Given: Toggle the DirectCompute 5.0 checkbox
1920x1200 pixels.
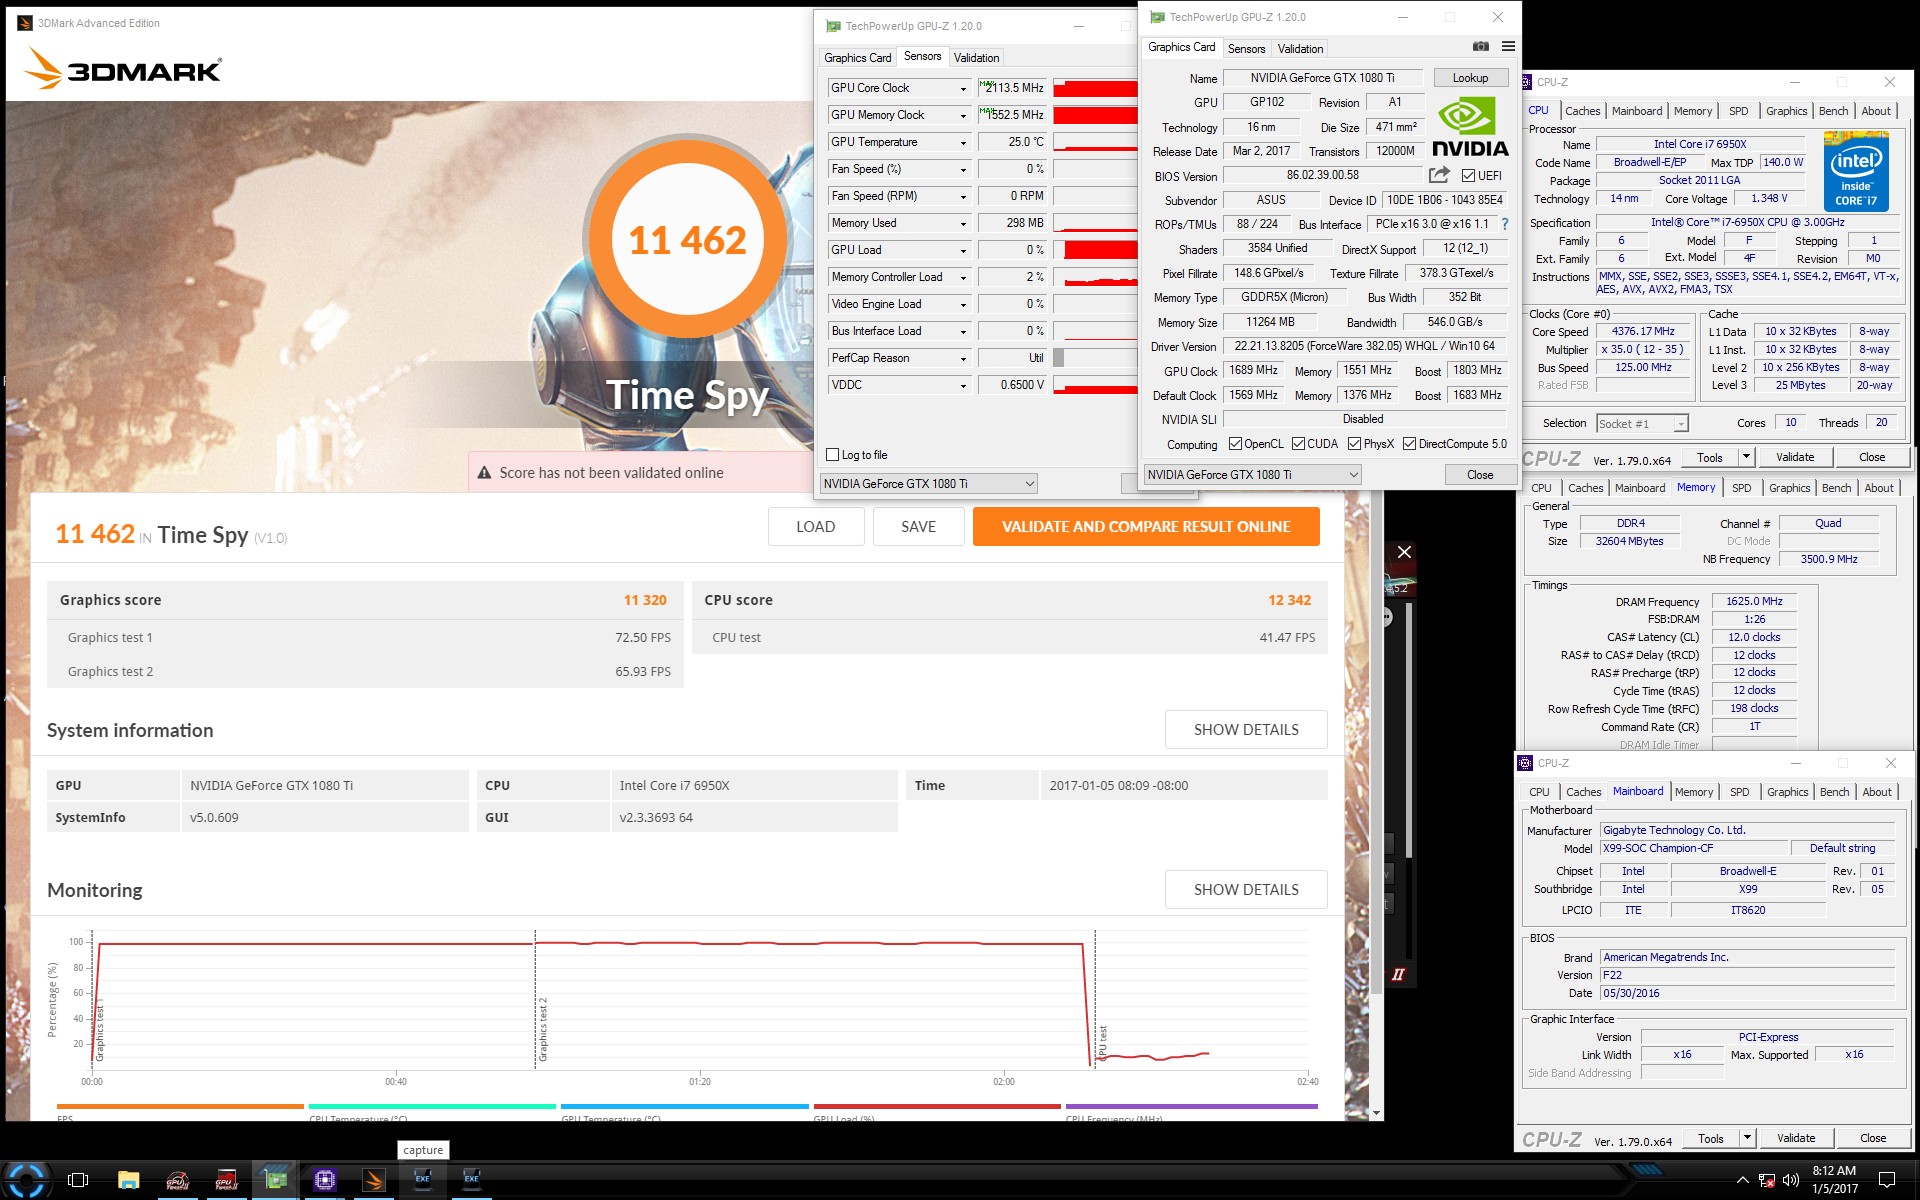Looking at the screenshot, I should pos(1409,444).
